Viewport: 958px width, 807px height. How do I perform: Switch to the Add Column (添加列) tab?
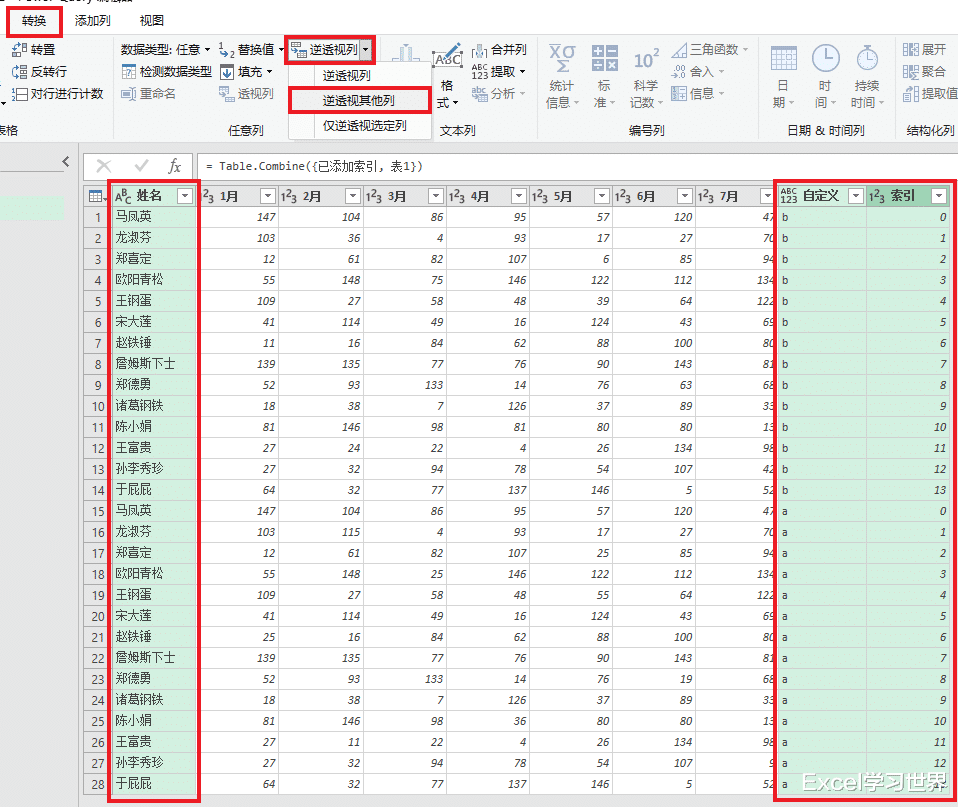click(92, 21)
